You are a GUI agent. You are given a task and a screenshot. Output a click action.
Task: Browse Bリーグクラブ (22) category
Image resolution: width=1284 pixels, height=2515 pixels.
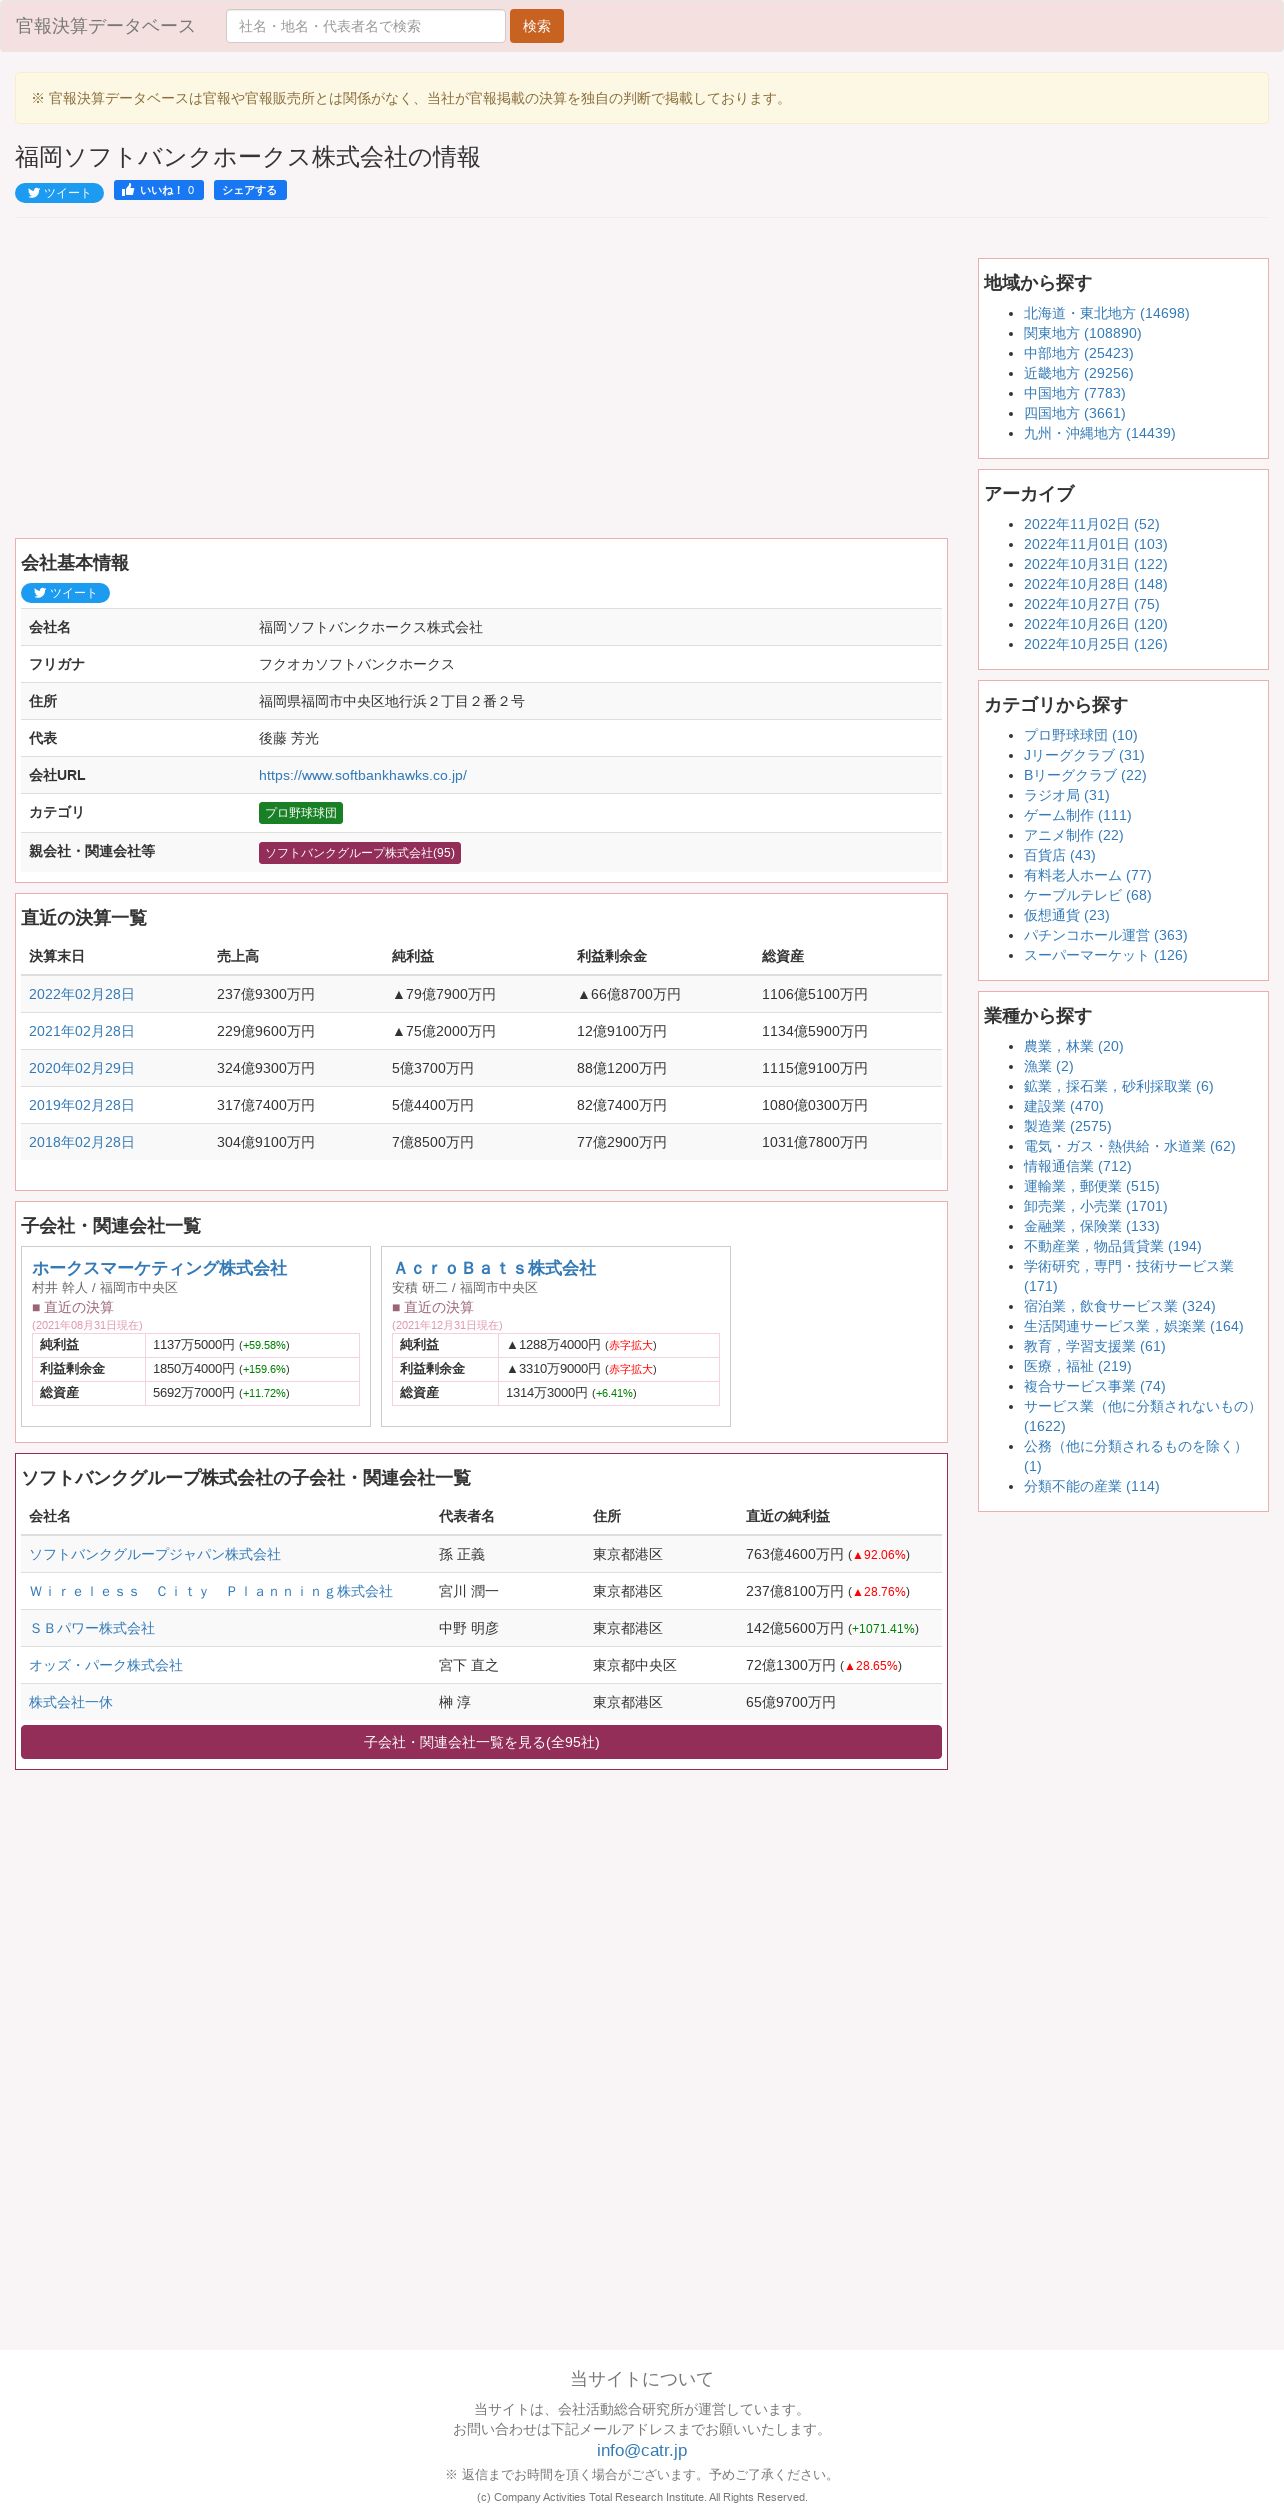(1085, 775)
